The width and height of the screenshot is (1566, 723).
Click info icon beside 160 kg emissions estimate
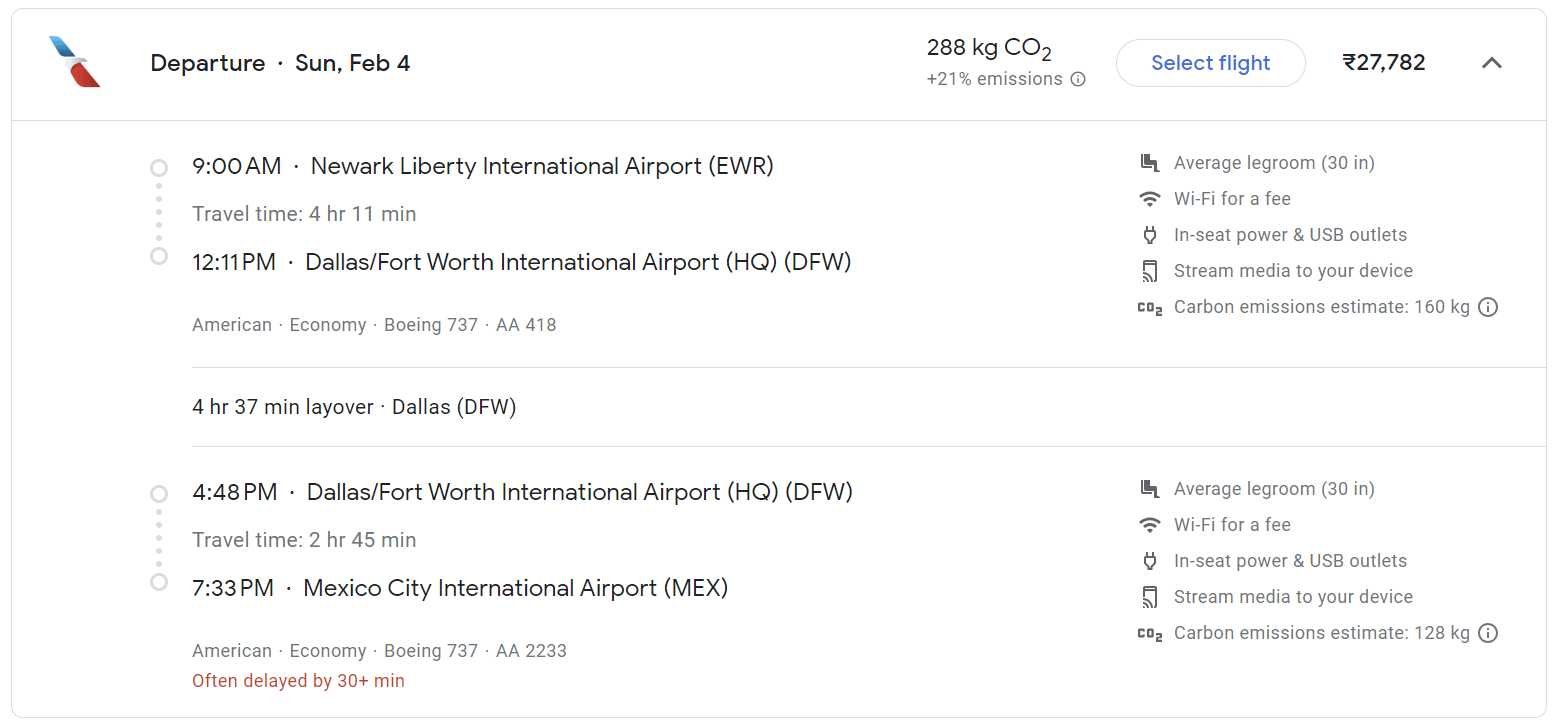[1488, 307]
